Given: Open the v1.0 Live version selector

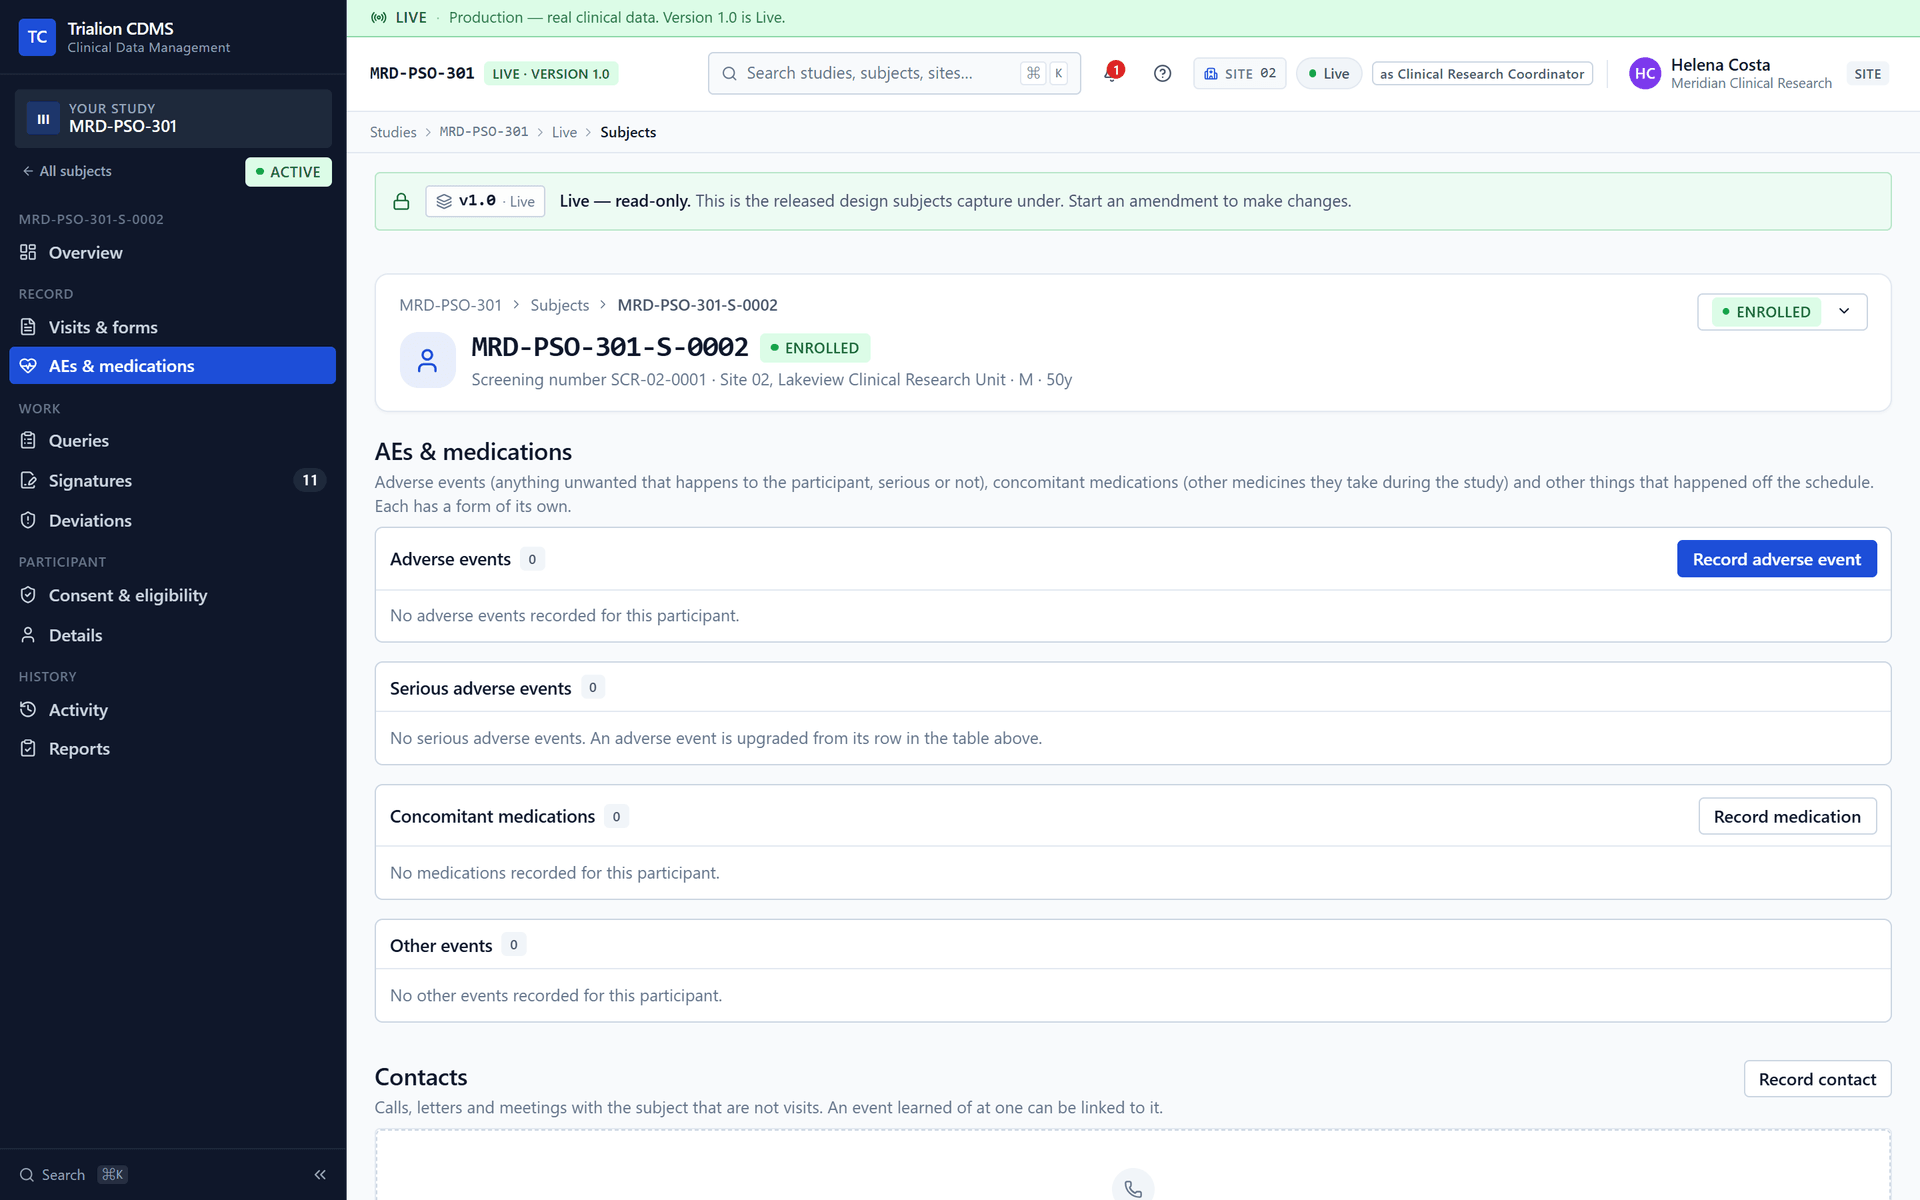Looking at the screenshot, I should click(x=485, y=201).
